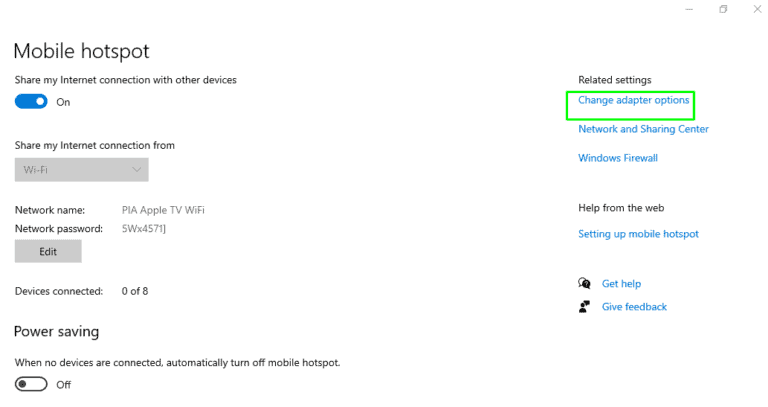Go to Windows Firewall settings link
768x407 pixels.
(618, 158)
